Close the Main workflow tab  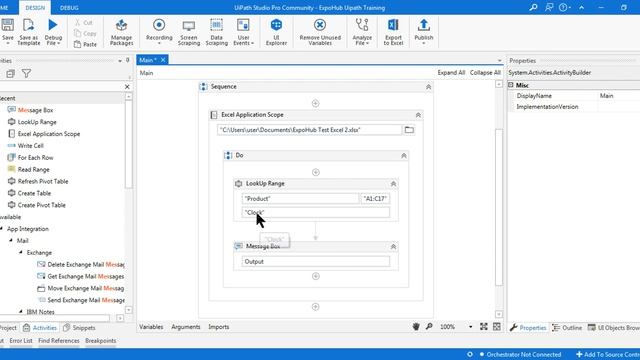(x=163, y=60)
